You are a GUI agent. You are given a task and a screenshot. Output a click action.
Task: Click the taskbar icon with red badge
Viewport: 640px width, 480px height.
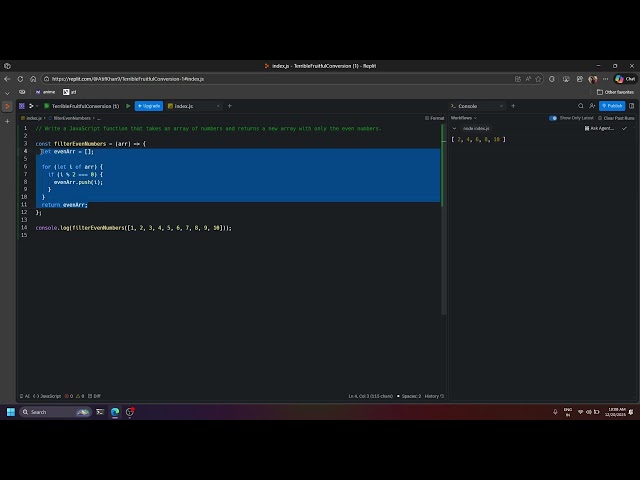click(130, 412)
